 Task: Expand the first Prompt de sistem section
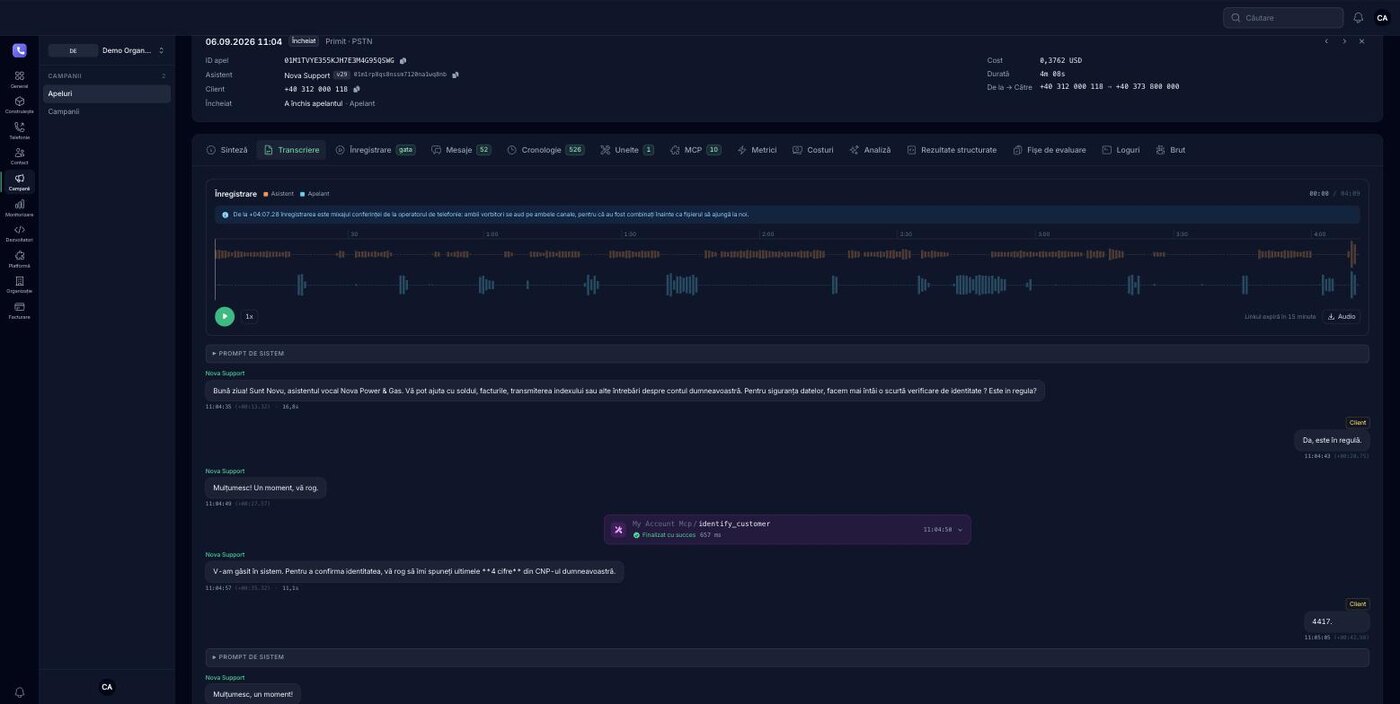click(x=787, y=353)
